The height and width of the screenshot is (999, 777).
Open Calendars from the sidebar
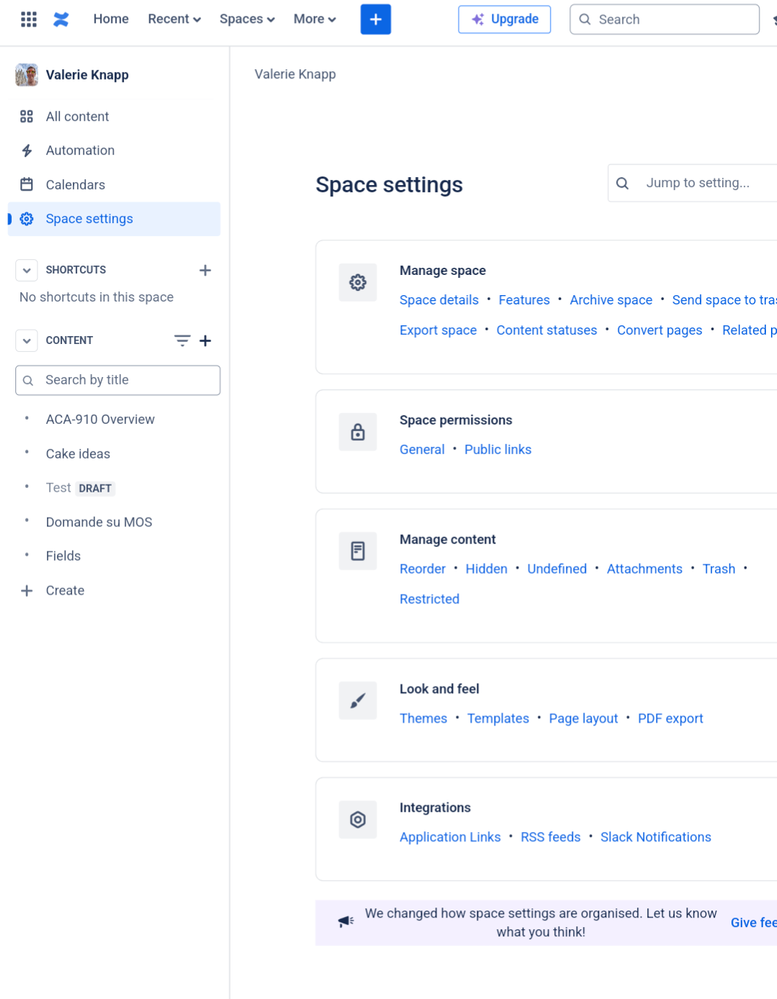pos(26,184)
